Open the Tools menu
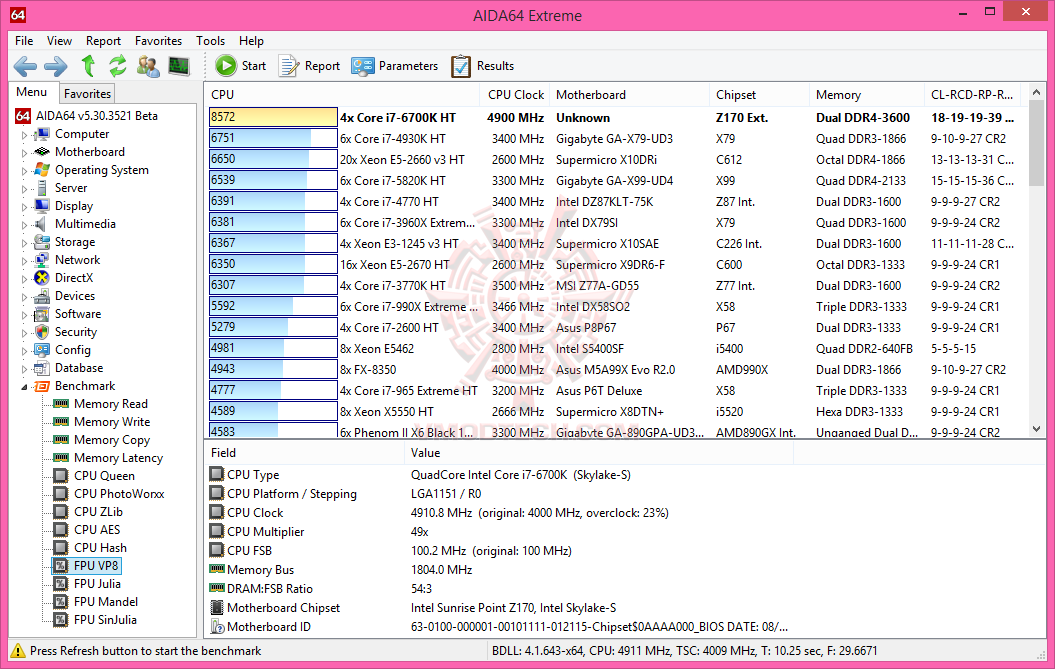 tap(211, 41)
